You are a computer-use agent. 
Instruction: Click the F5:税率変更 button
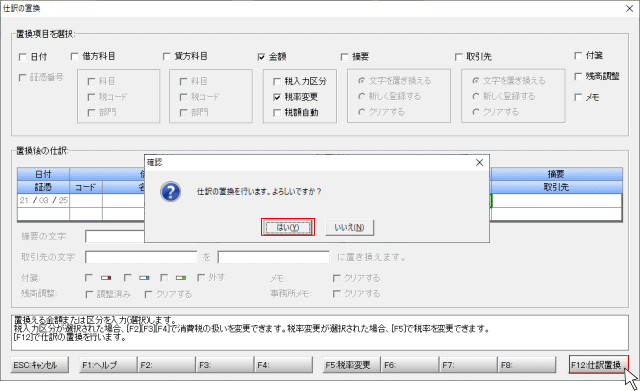coord(351,365)
